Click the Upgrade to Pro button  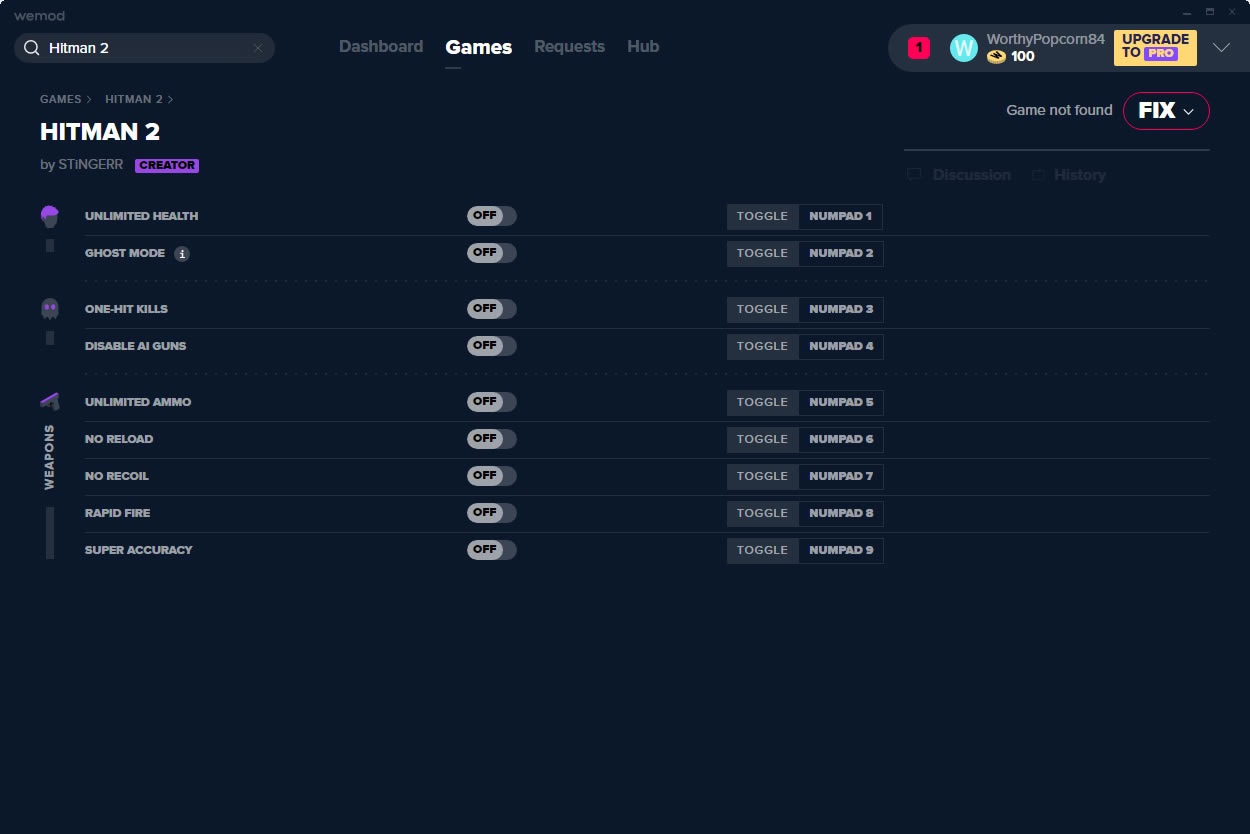pyautogui.click(x=1154, y=47)
